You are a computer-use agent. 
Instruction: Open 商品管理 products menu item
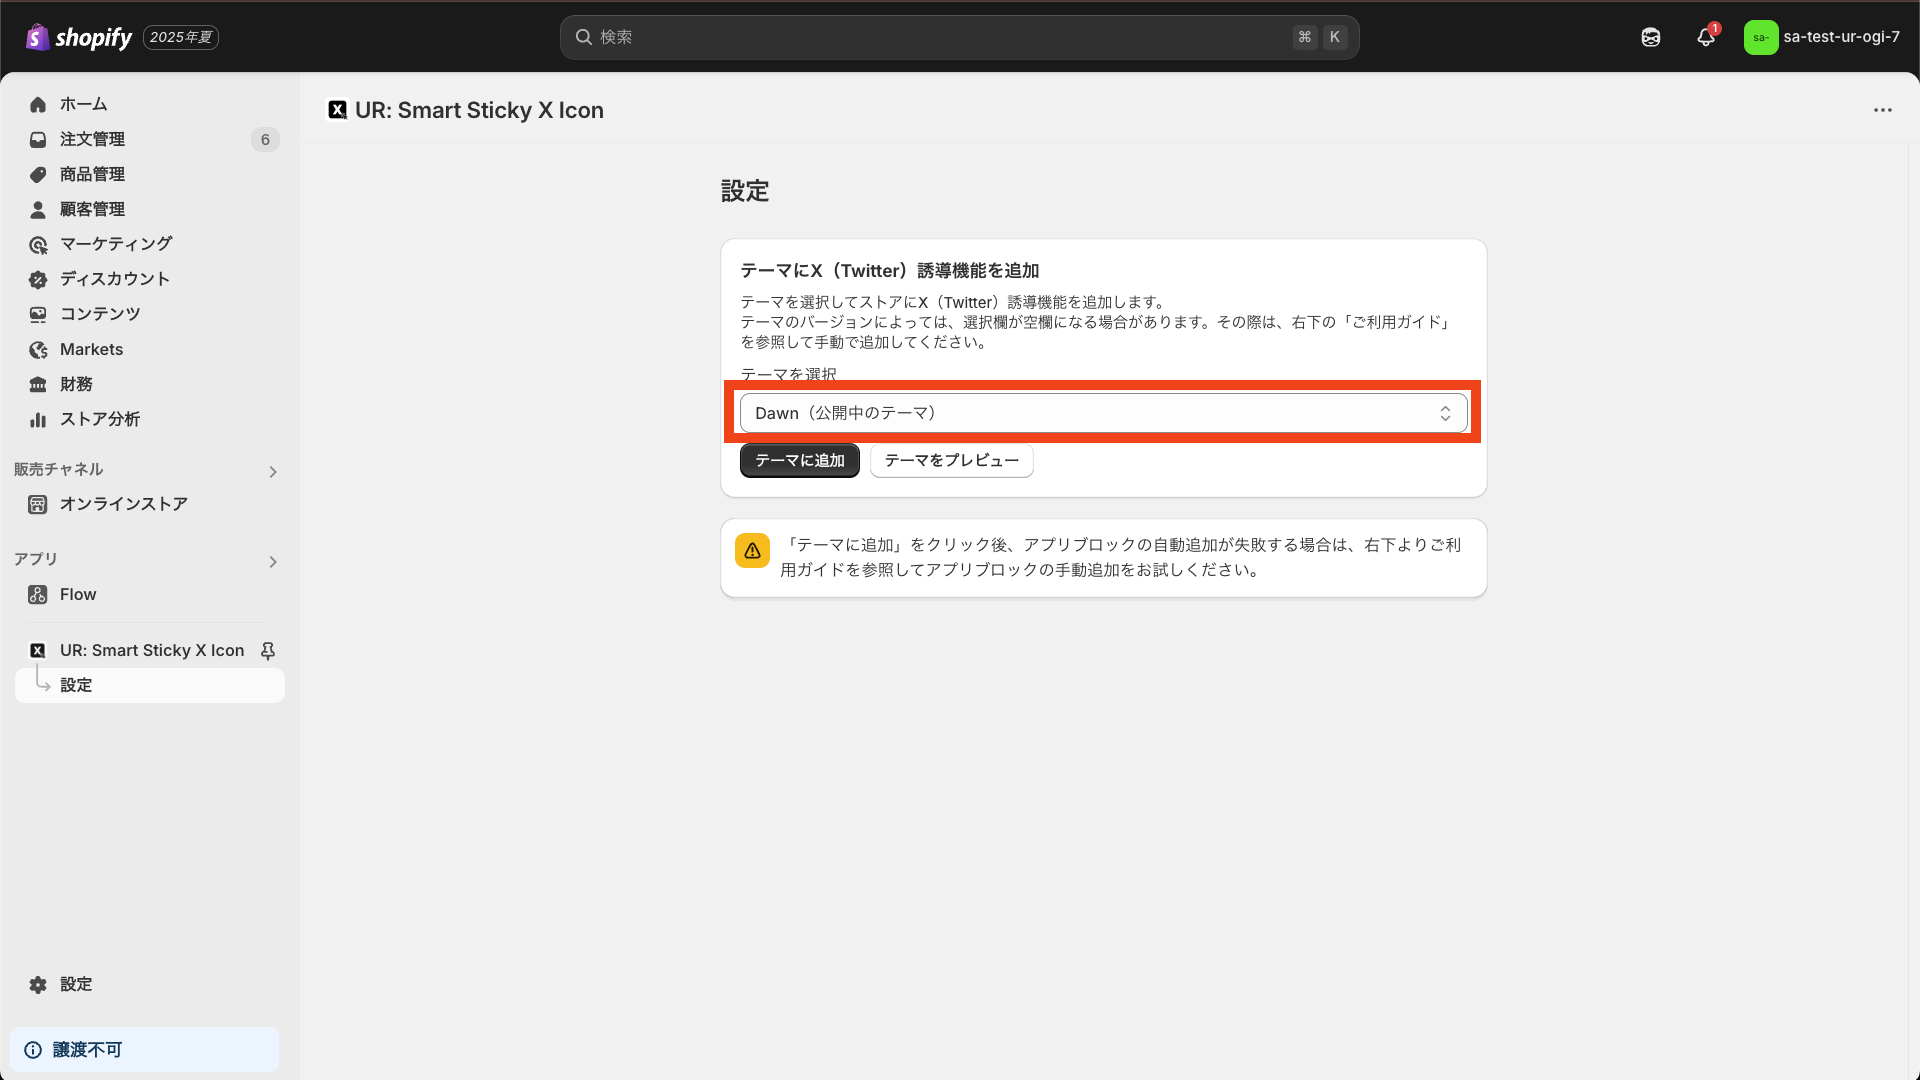point(92,174)
